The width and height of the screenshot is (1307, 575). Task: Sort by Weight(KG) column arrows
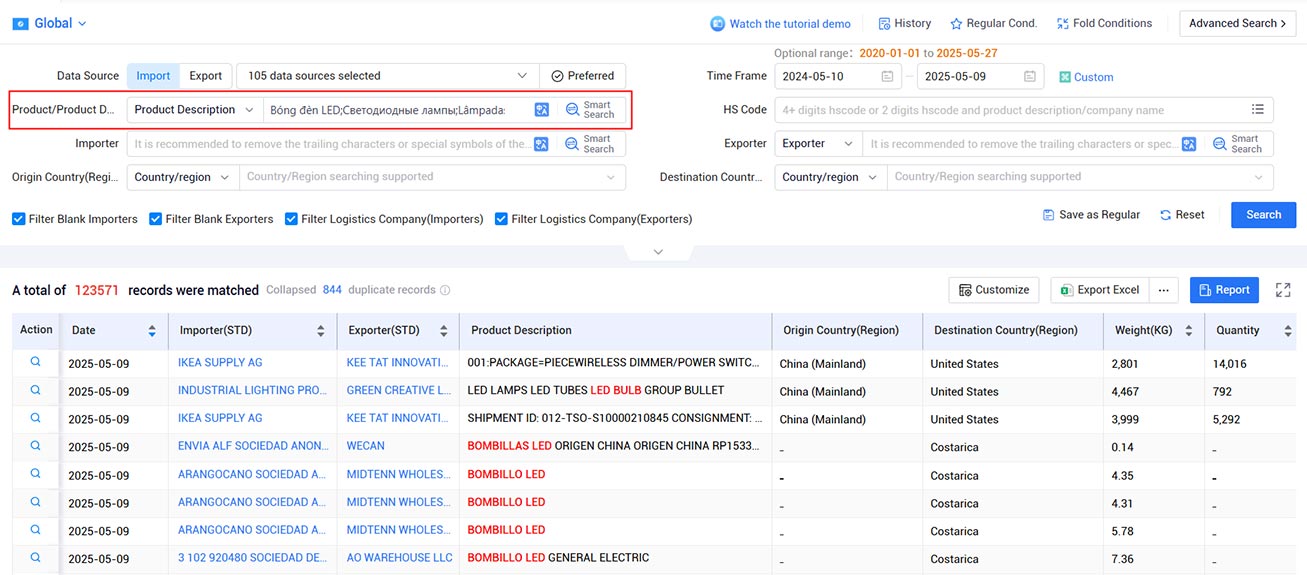1188,331
